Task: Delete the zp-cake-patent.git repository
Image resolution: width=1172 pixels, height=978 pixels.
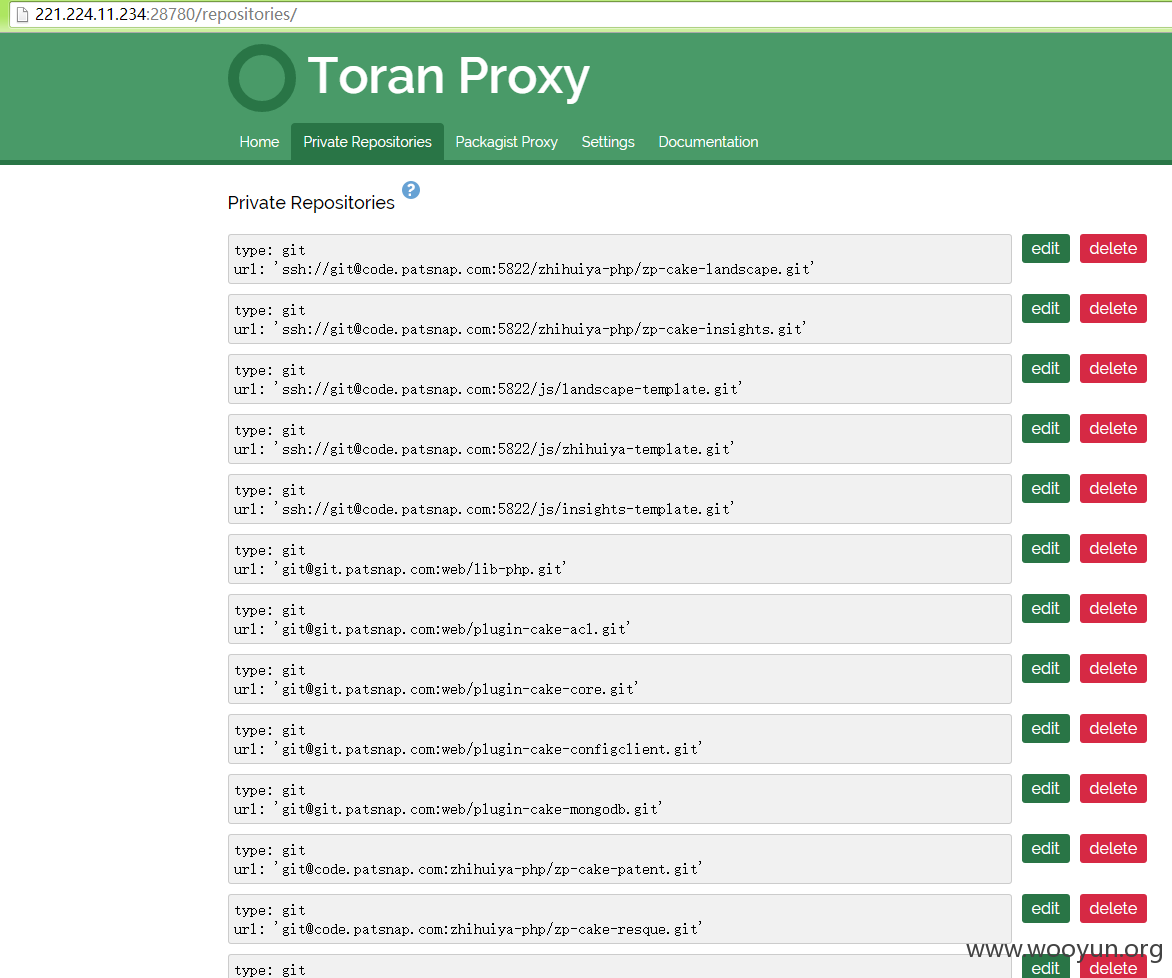Action: [1113, 849]
